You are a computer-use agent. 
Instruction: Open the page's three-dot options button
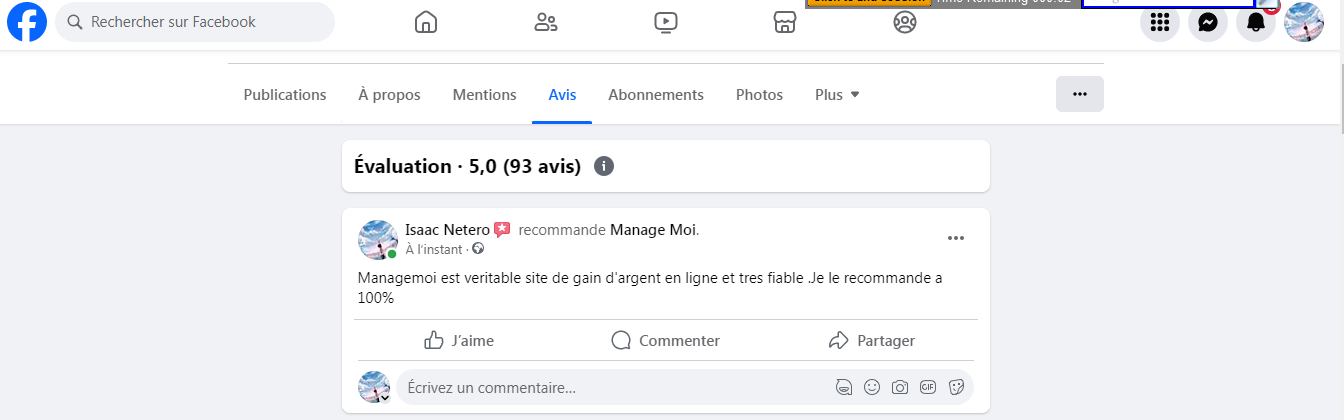(x=1080, y=94)
